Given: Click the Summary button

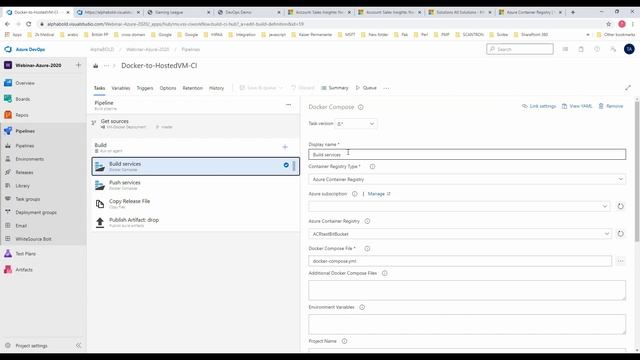Looking at the screenshot, I should (x=335, y=88).
